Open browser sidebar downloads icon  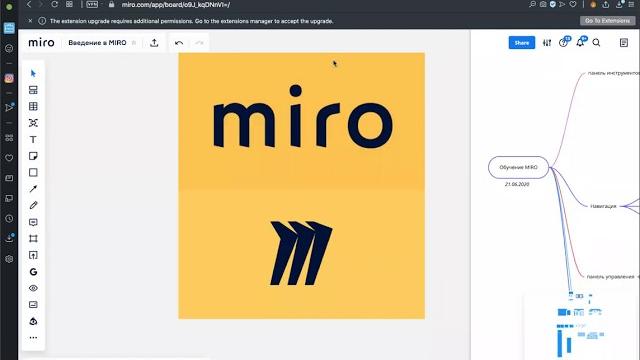click(x=9, y=239)
